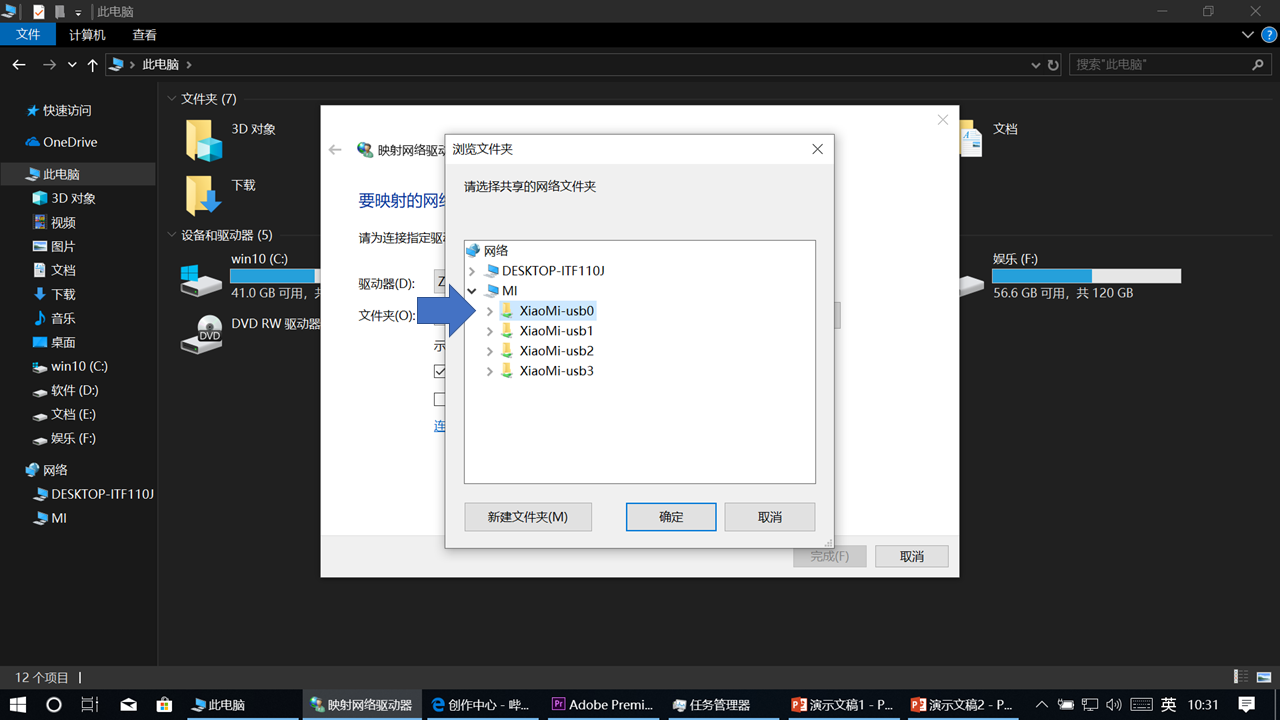Image resolution: width=1280 pixels, height=720 pixels.
Task: Open the touch keyboard tray icon
Action: click(1142, 705)
